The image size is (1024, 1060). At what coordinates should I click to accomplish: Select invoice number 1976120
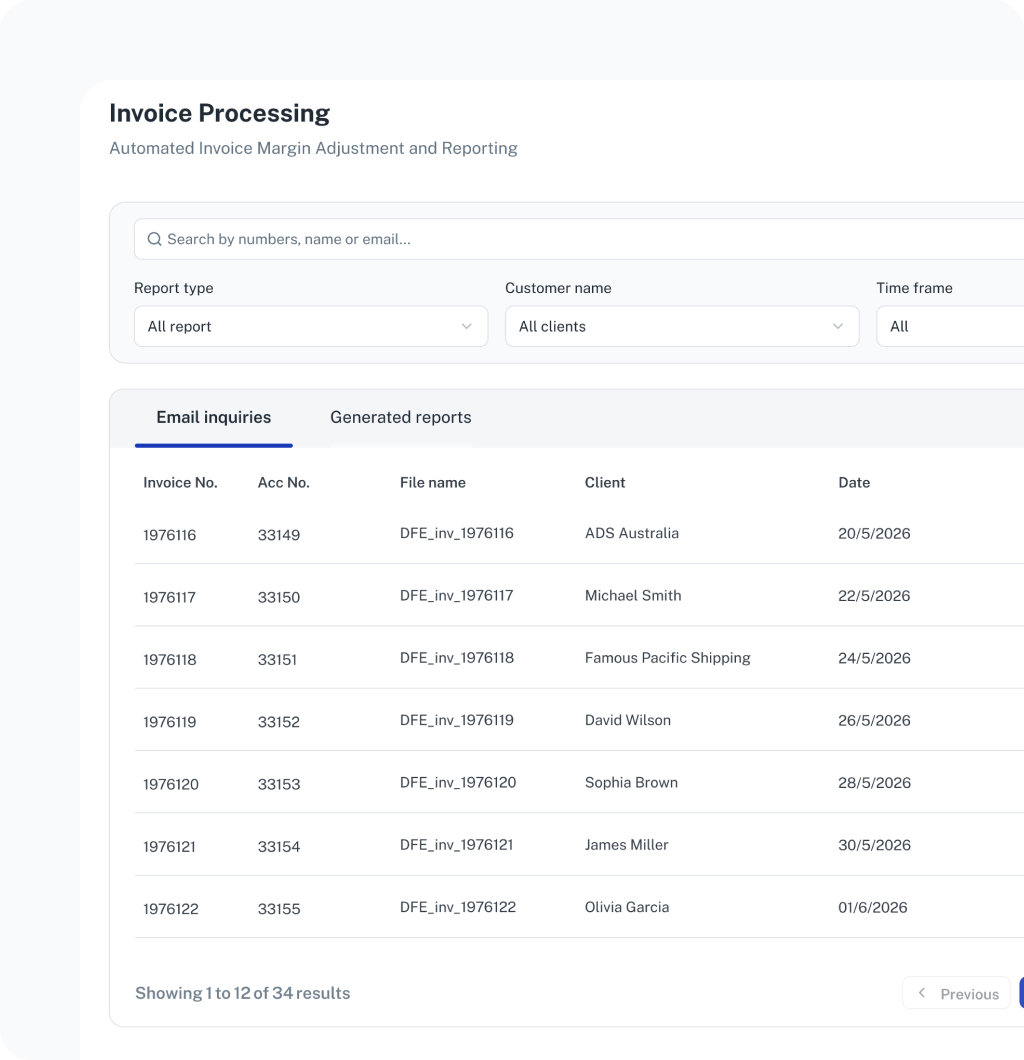tap(171, 784)
